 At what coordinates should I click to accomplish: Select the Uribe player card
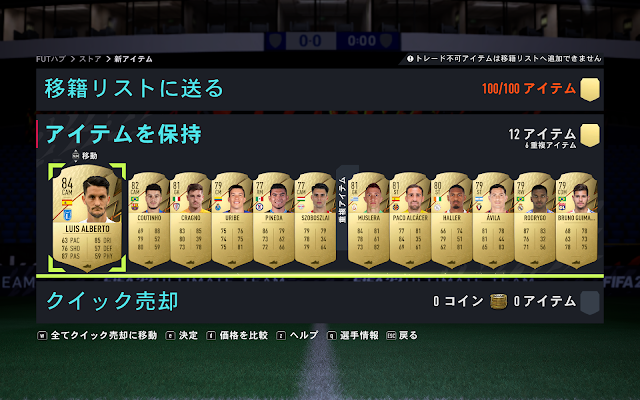click(x=232, y=220)
